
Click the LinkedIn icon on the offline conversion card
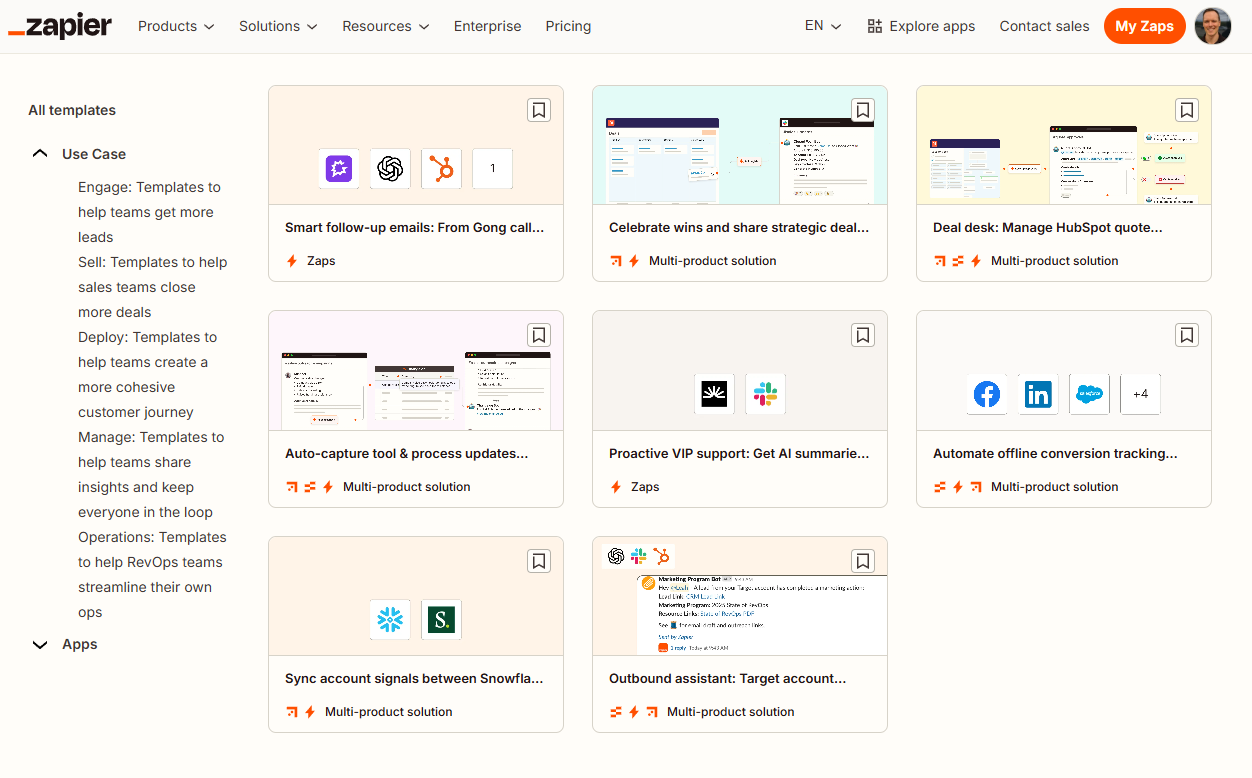coord(1037,394)
